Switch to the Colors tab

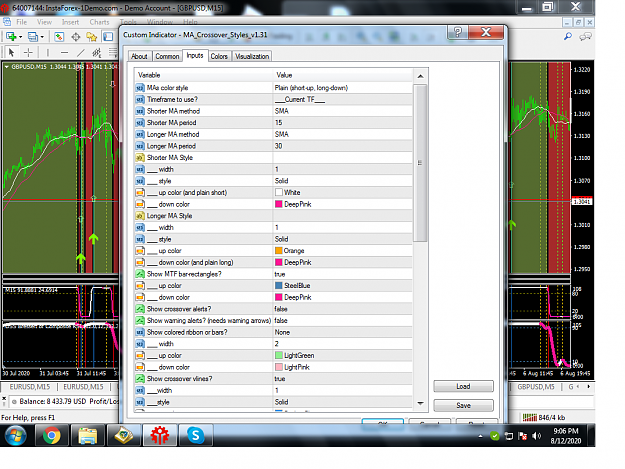tap(219, 56)
